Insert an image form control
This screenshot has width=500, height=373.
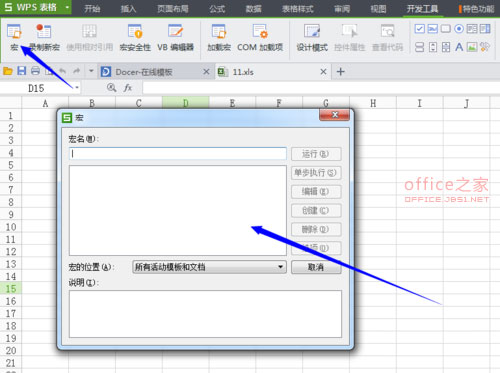[472, 47]
